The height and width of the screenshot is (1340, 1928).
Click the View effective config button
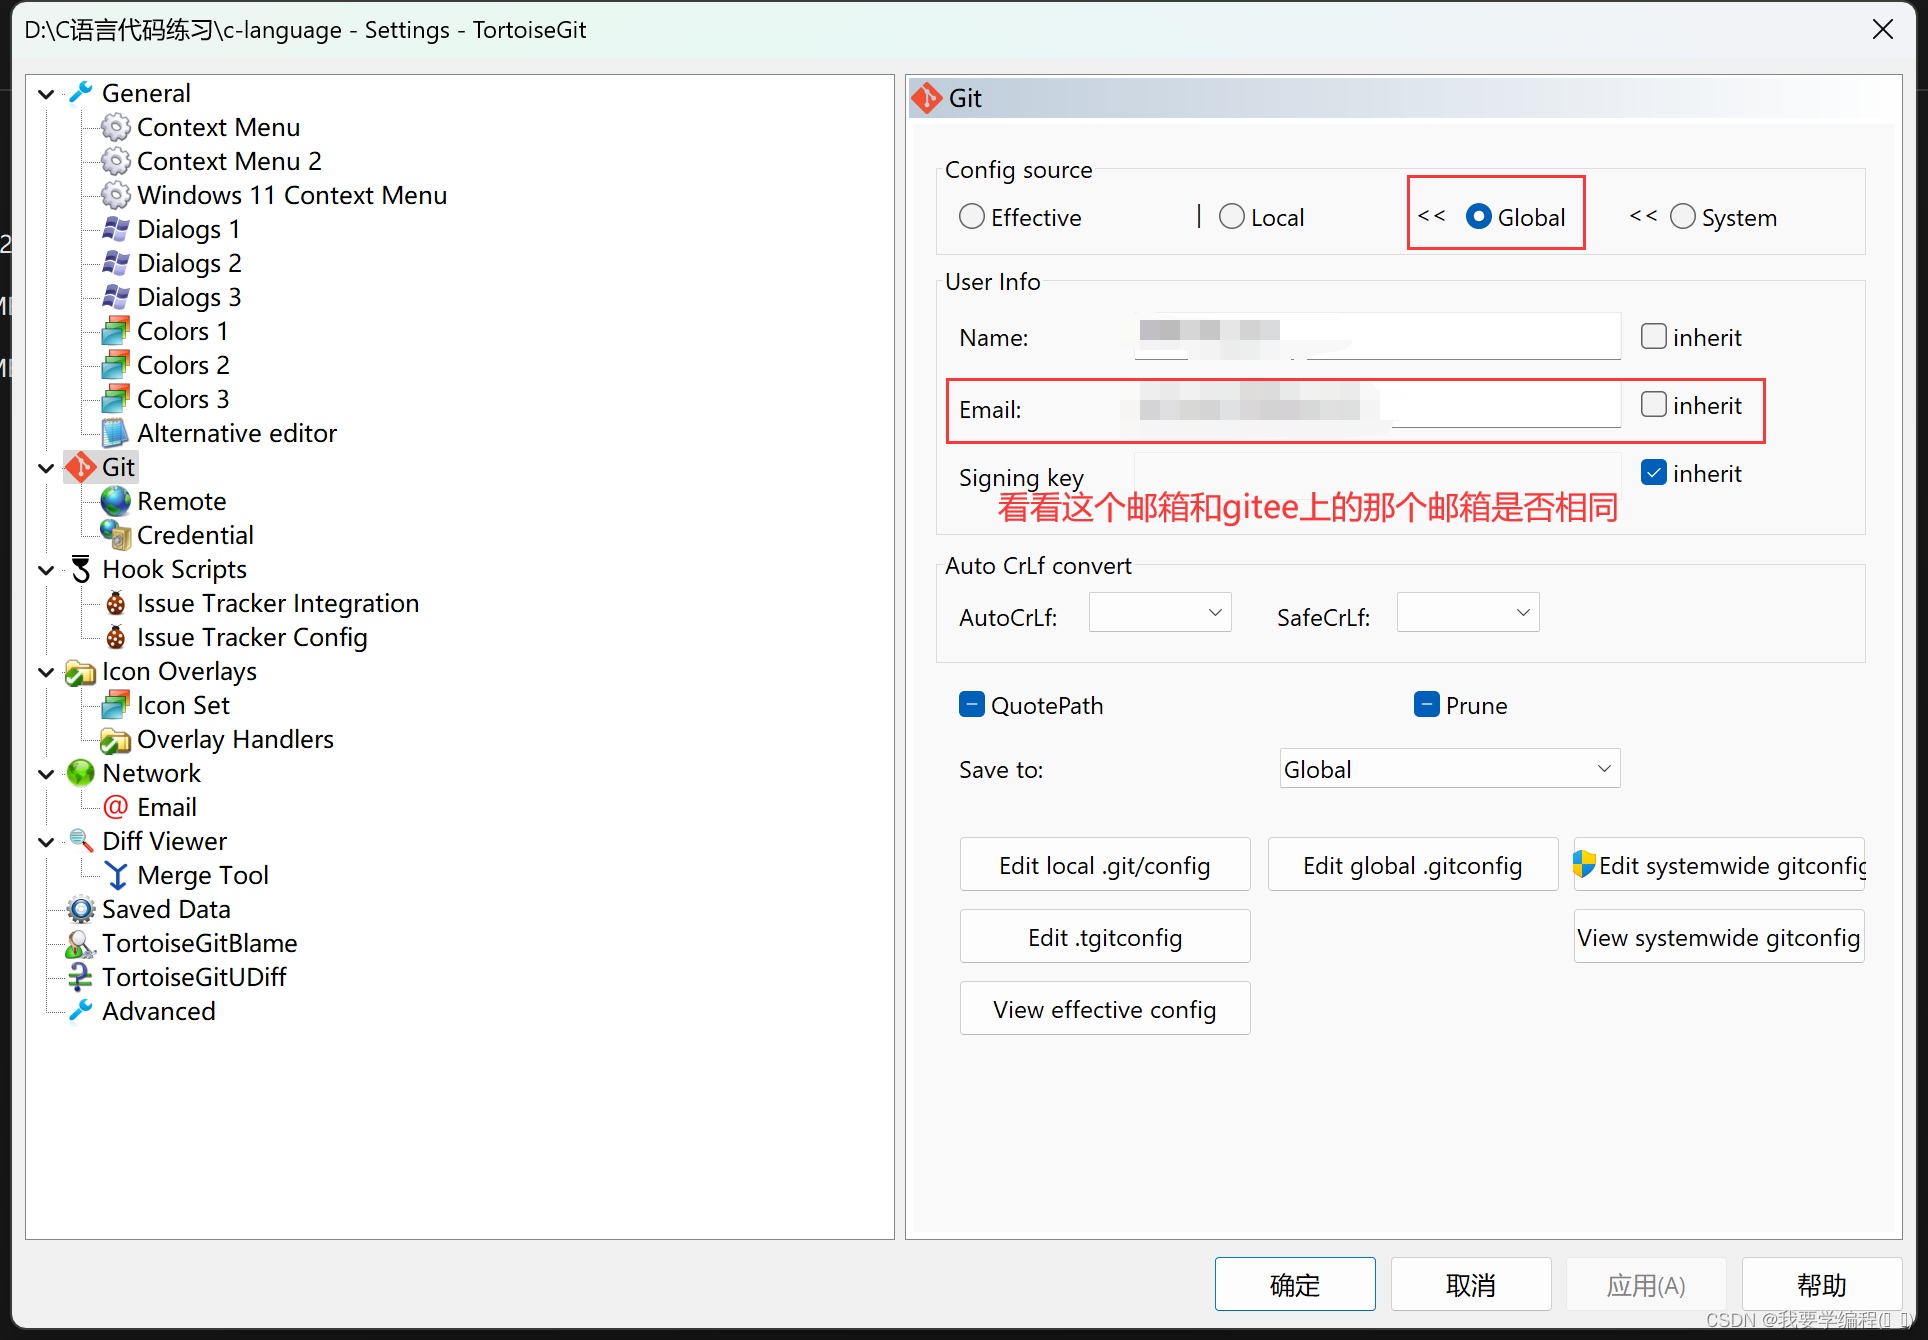1105,1009
